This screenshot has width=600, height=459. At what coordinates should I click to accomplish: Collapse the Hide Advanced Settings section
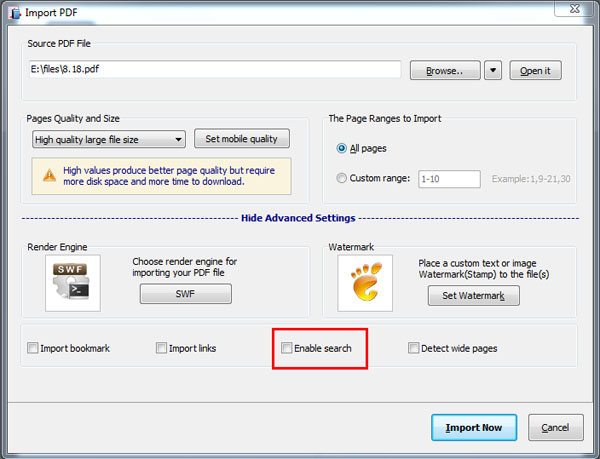click(x=298, y=218)
